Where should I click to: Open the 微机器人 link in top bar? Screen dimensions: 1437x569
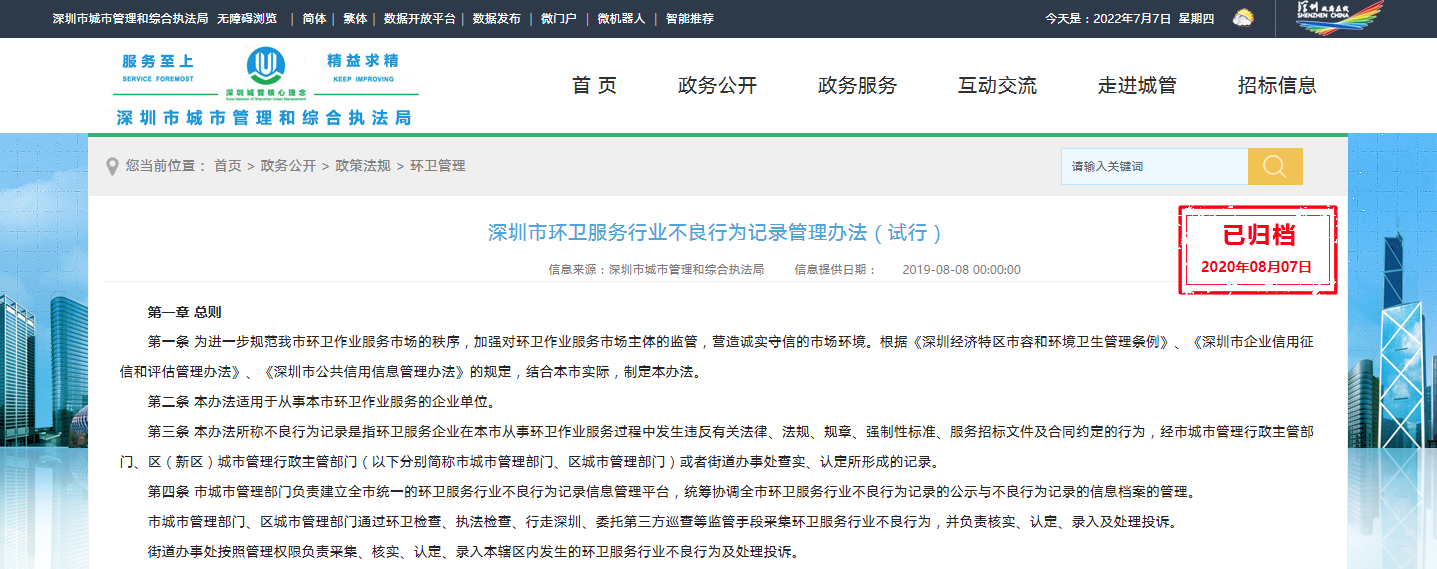pyautogui.click(x=621, y=19)
